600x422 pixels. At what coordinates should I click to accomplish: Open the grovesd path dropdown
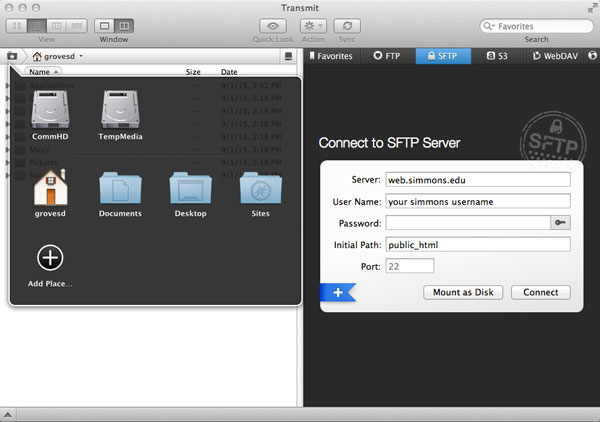click(x=57, y=56)
